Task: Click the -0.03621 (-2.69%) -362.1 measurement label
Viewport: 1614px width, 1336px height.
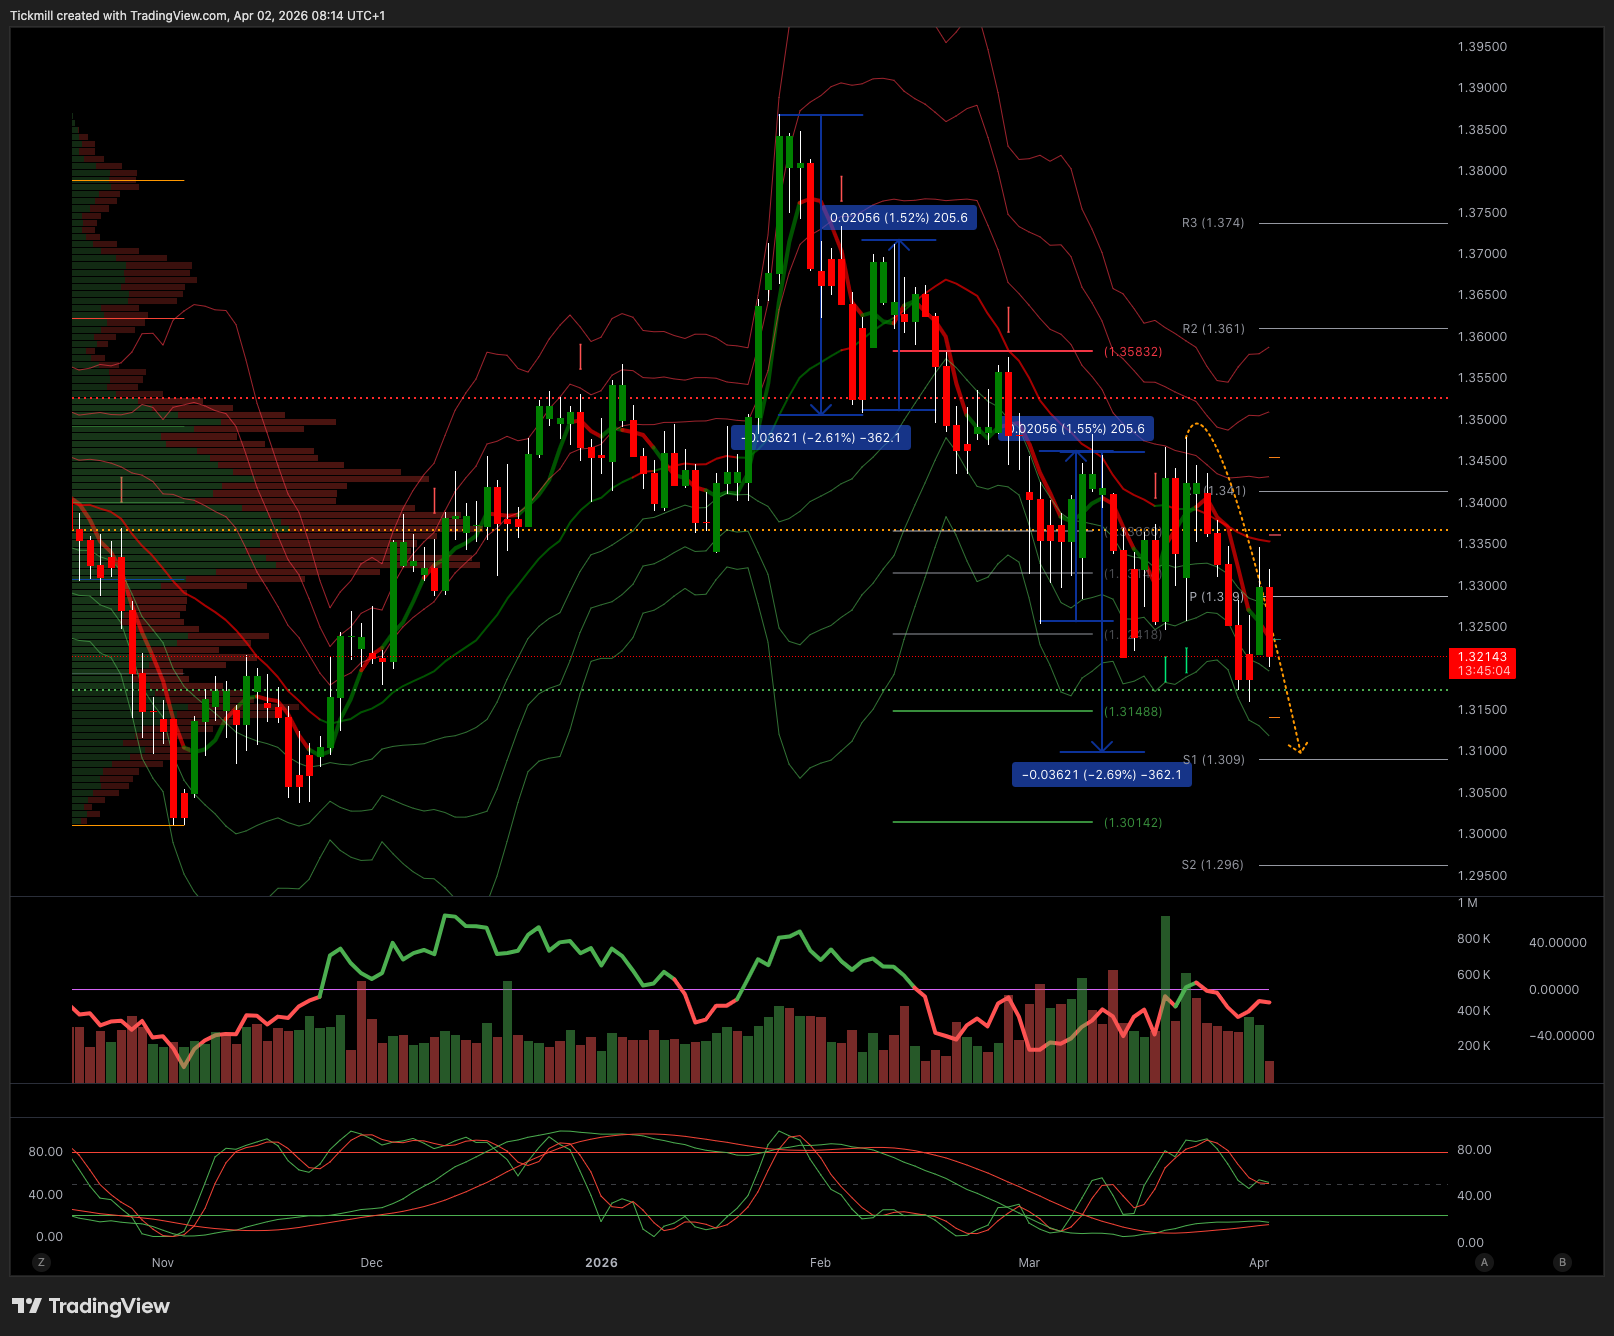Action: click(x=1101, y=775)
